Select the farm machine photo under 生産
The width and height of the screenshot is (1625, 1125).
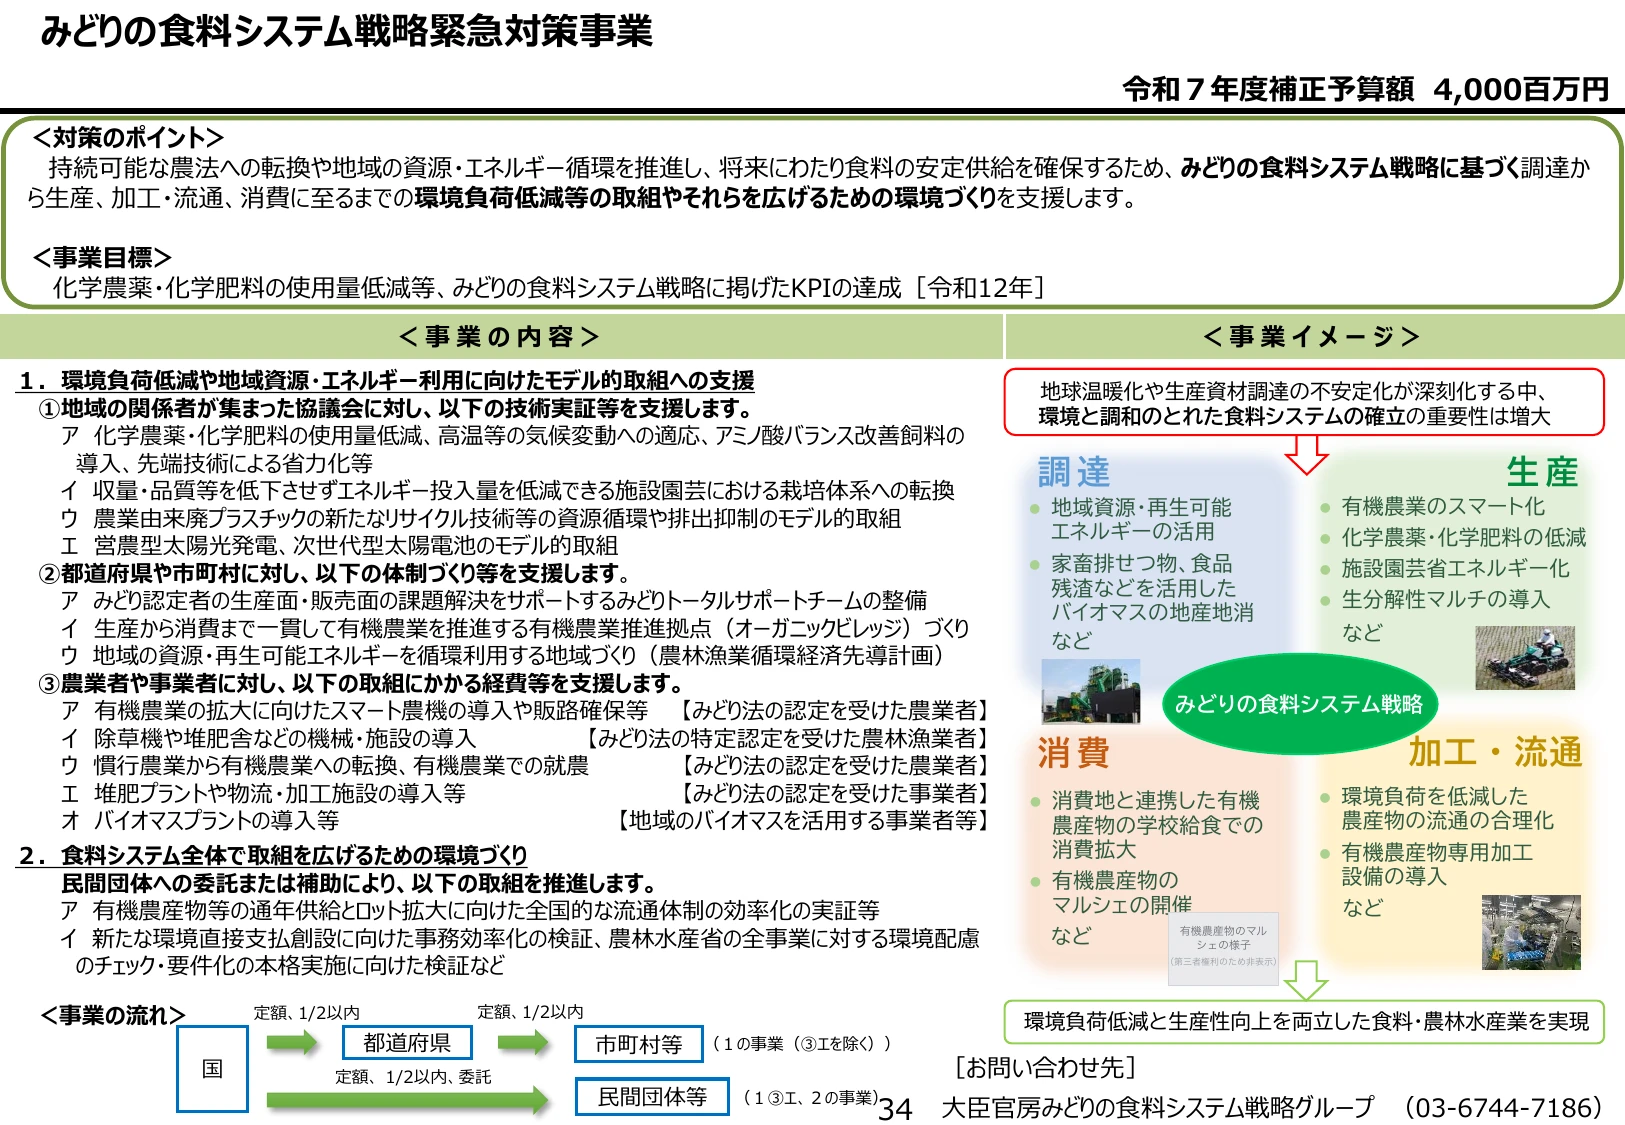coord(1525,658)
